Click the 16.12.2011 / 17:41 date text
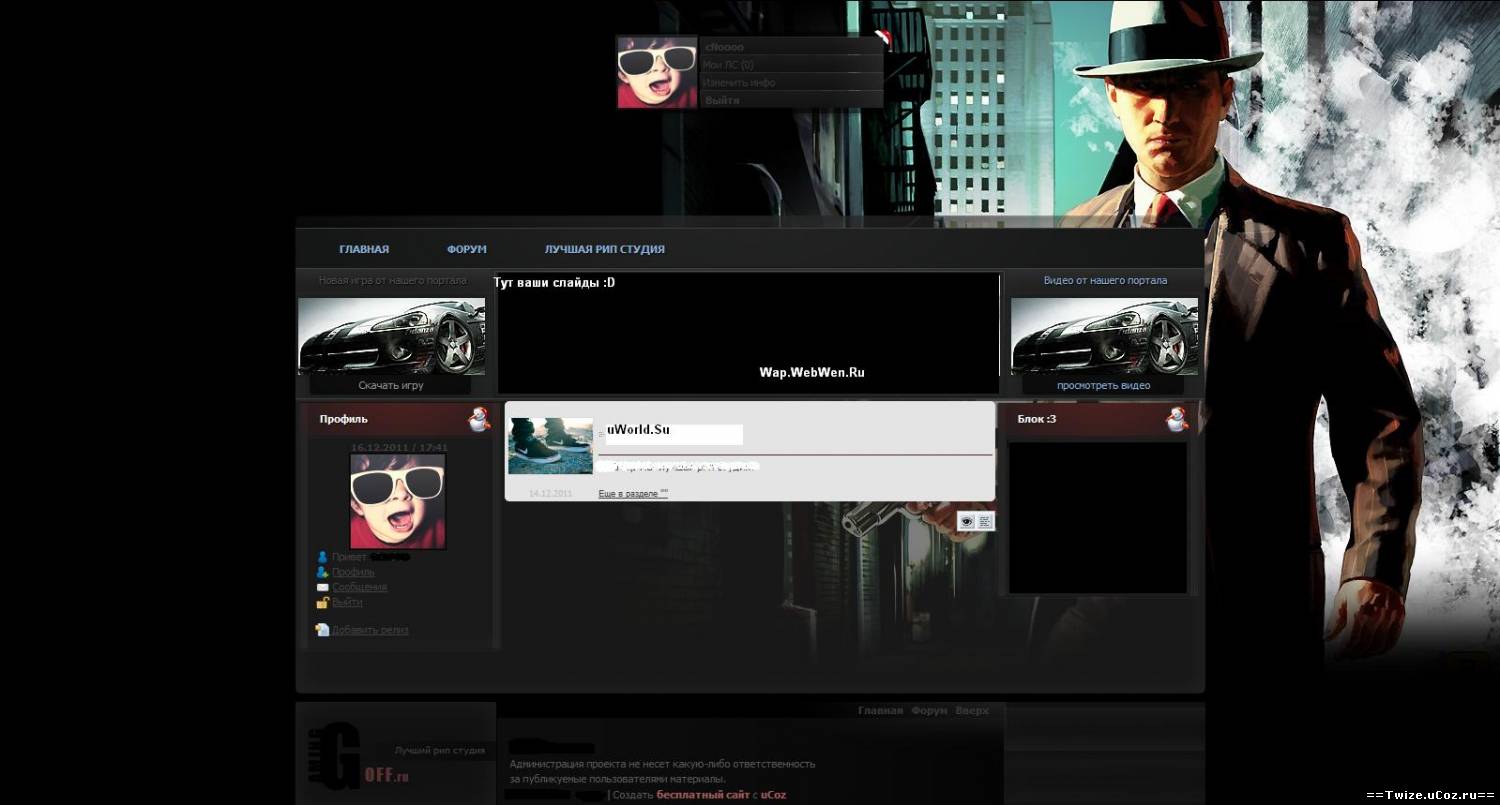 [x=399, y=447]
